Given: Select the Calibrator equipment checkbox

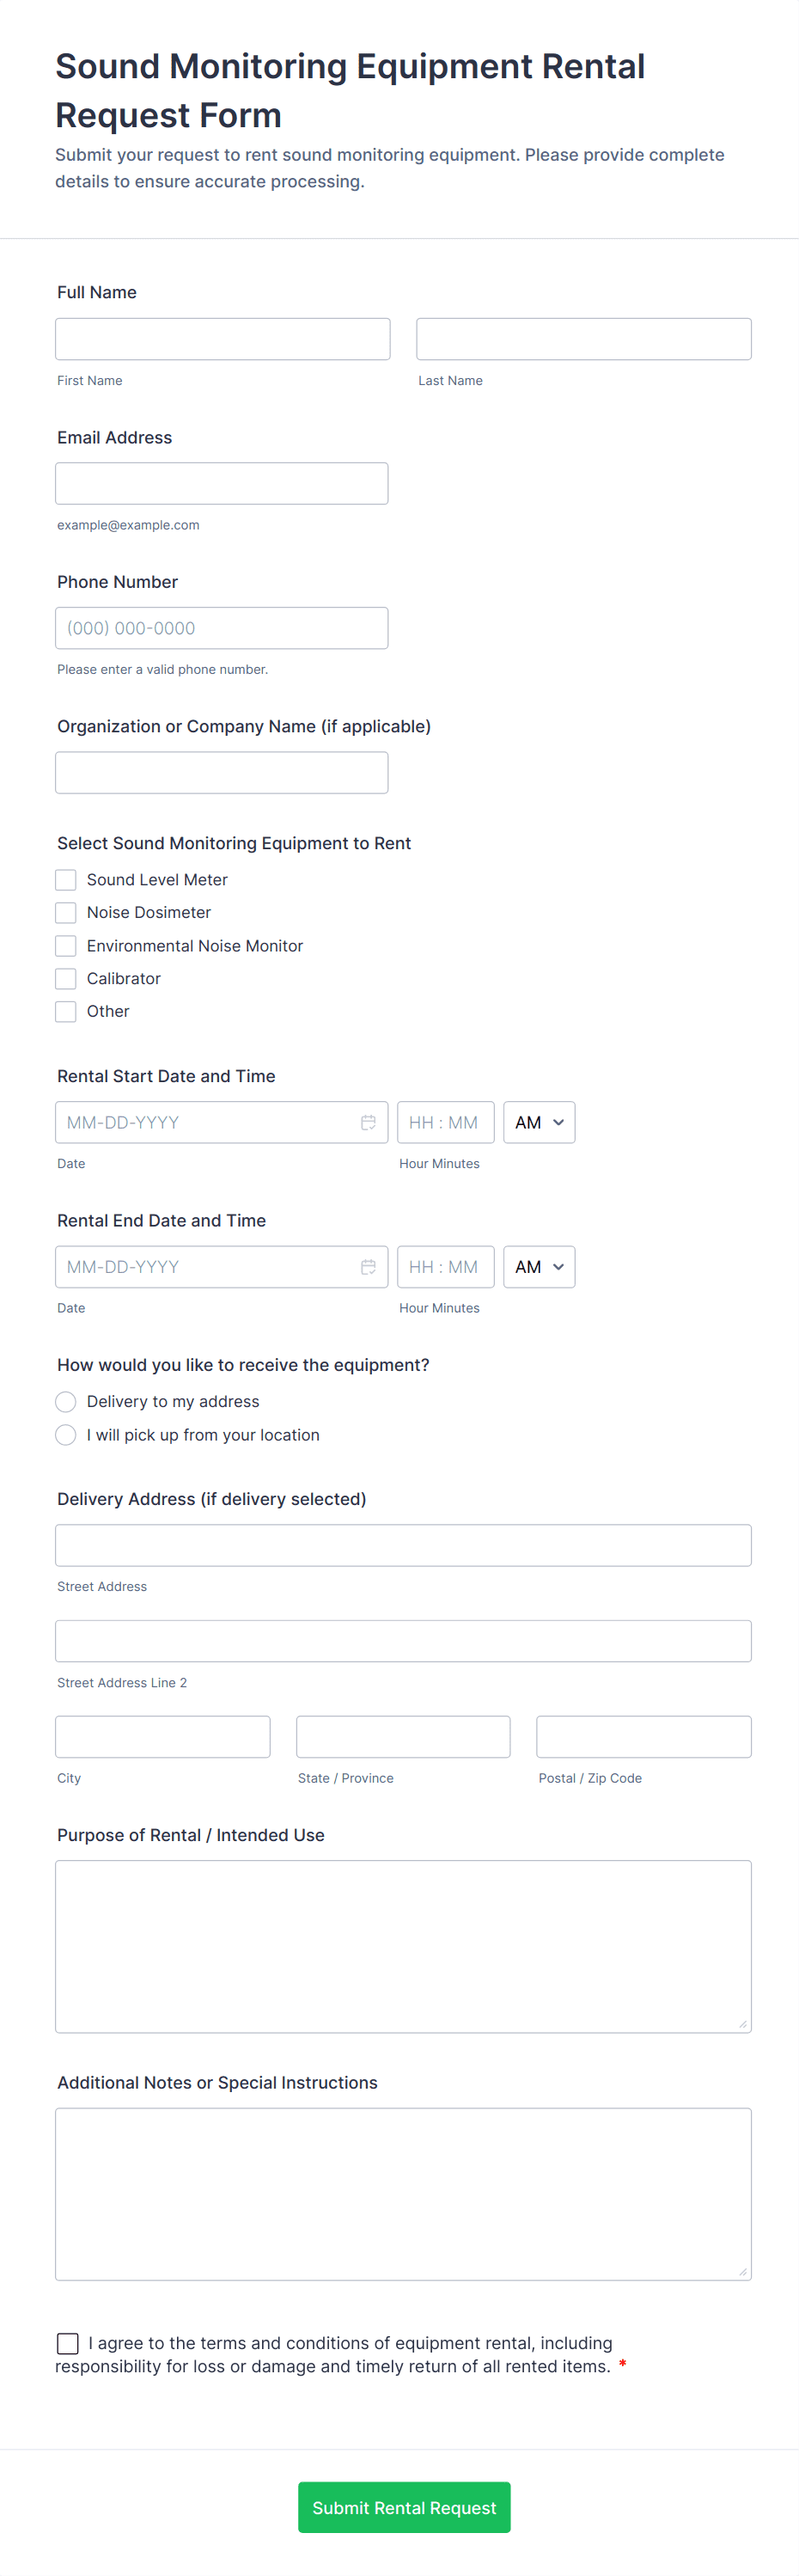Looking at the screenshot, I should click(66, 978).
